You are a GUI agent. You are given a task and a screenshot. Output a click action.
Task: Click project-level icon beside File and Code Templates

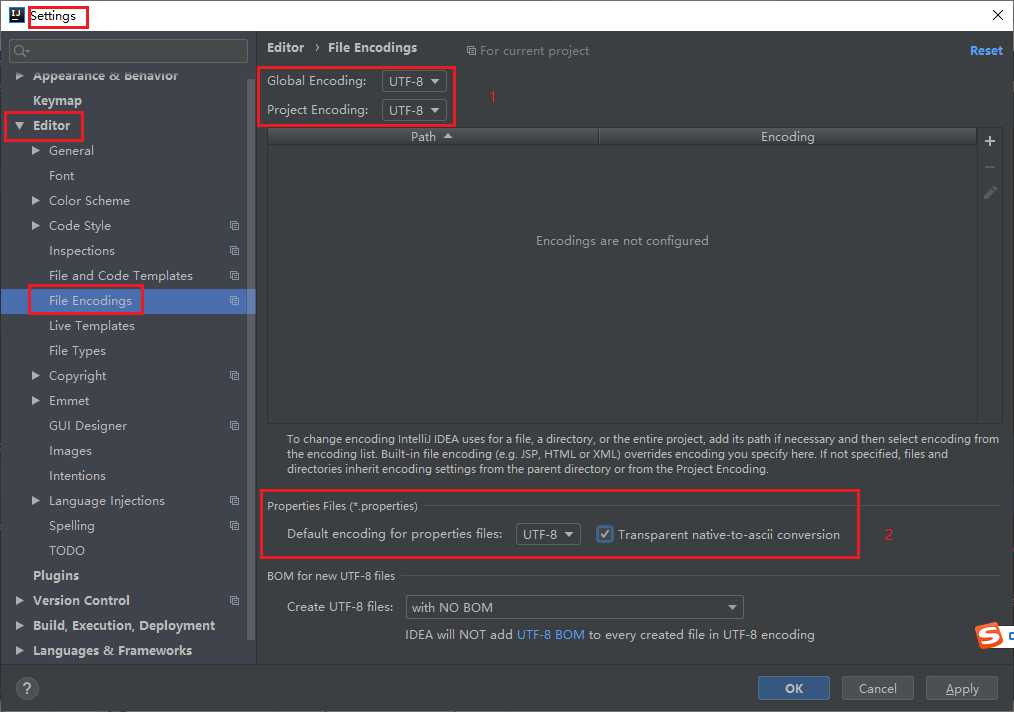pos(234,275)
